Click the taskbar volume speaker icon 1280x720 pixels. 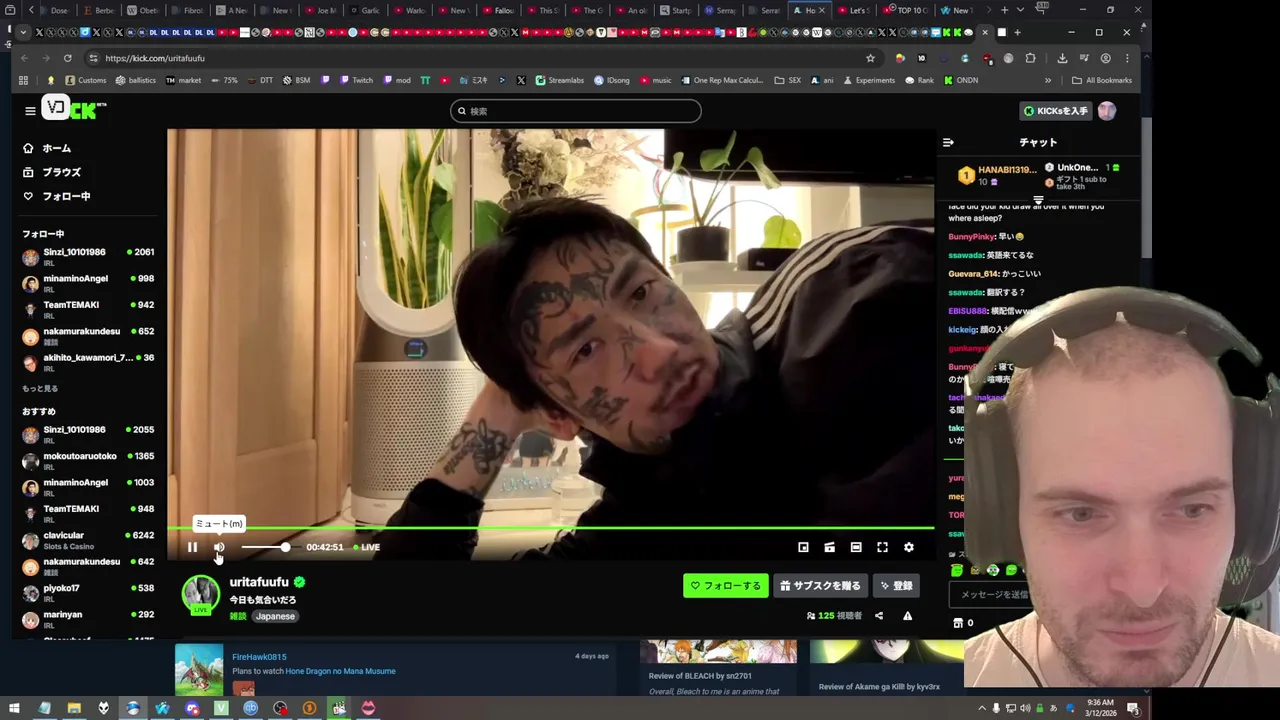click(x=1025, y=708)
